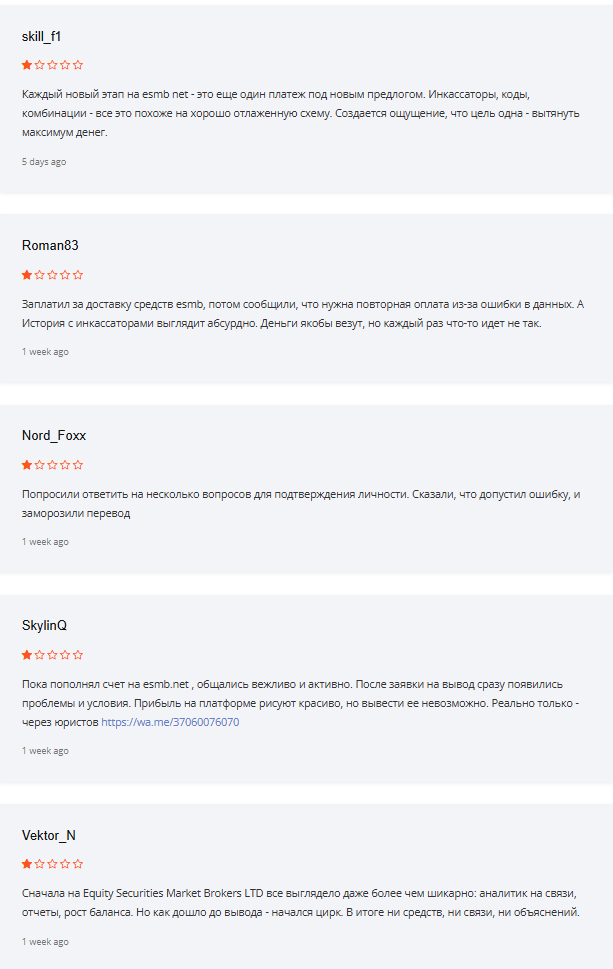Click the timestamp under Roman83's review
The width and height of the screenshot is (613, 969).
[45, 352]
